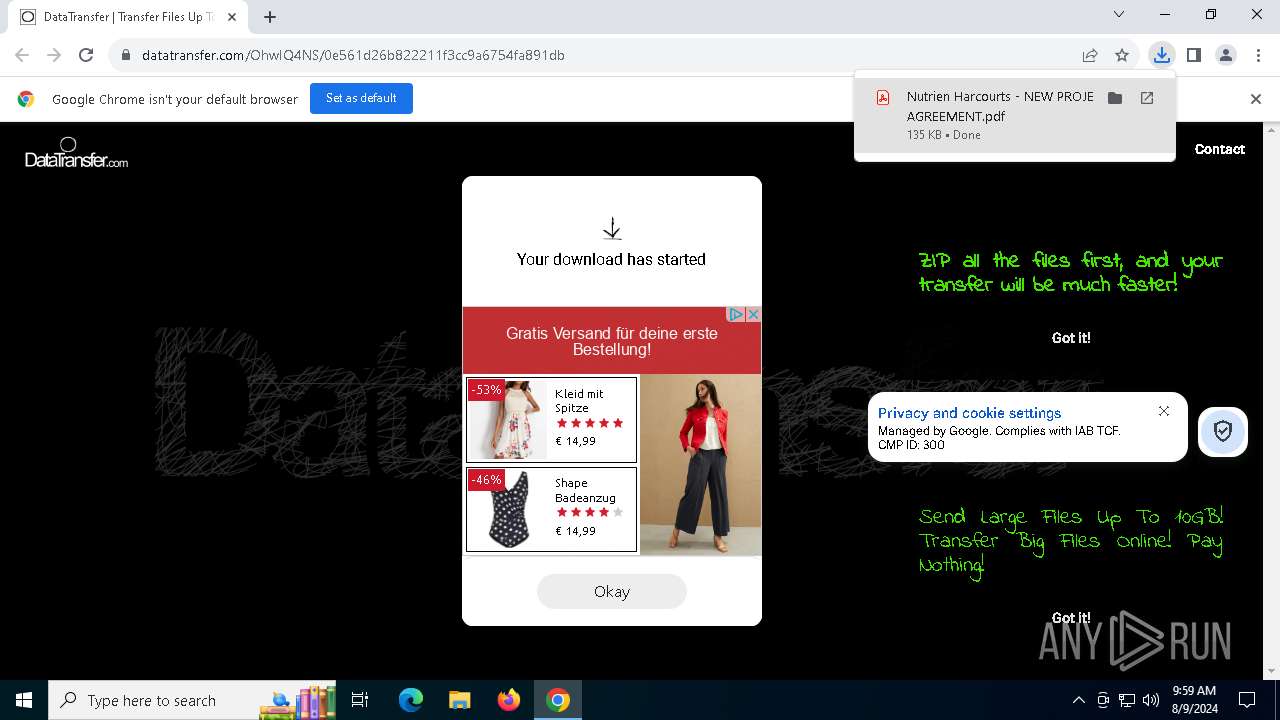Click the Set as default button

pos(361,98)
